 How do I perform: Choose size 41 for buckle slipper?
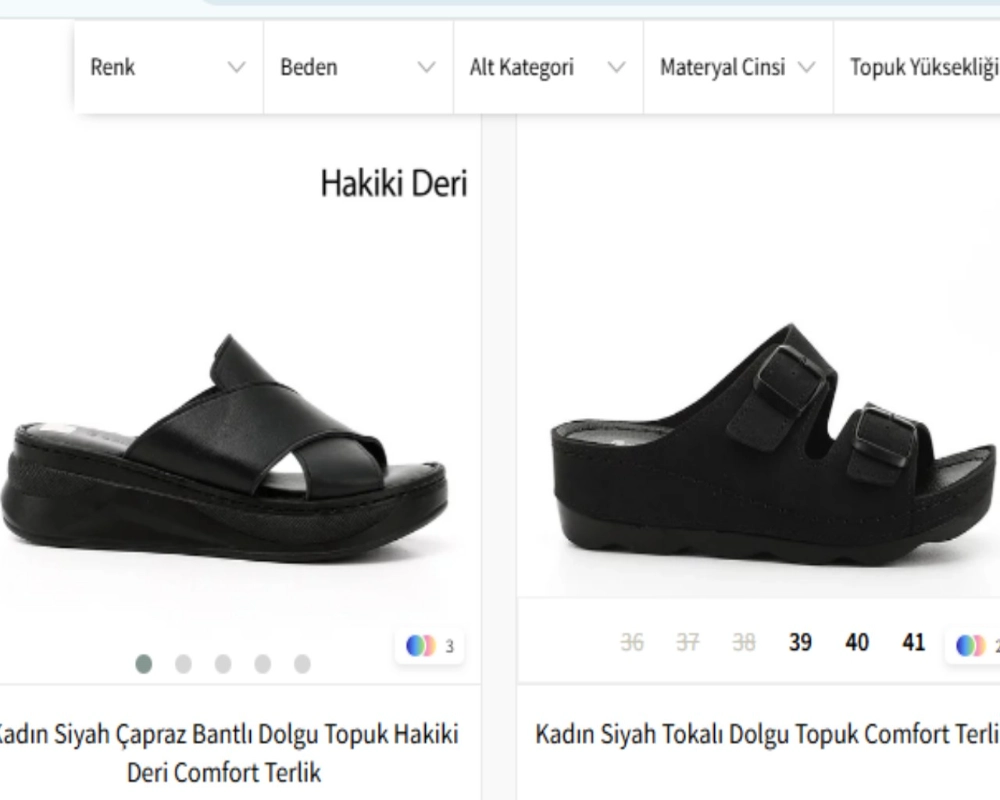(914, 643)
